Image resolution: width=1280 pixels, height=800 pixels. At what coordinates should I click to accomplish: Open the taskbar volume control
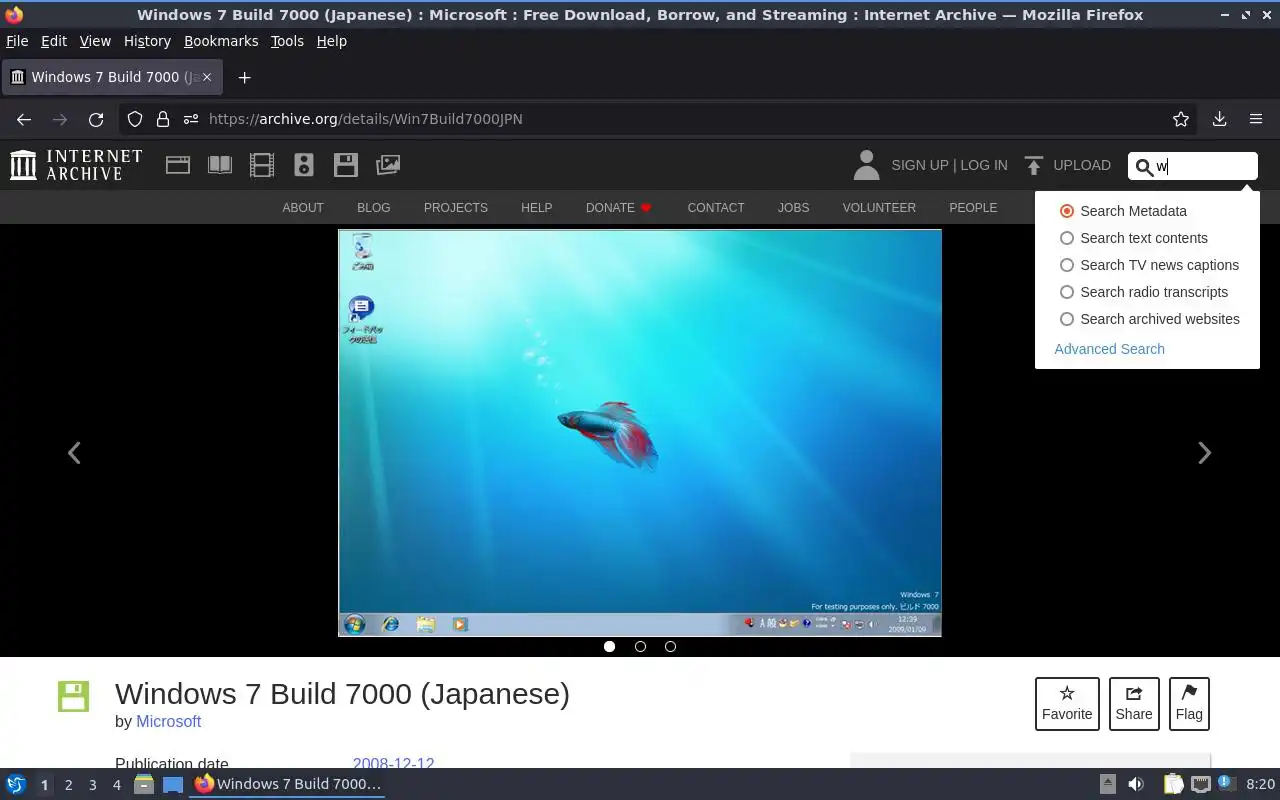(1136, 784)
